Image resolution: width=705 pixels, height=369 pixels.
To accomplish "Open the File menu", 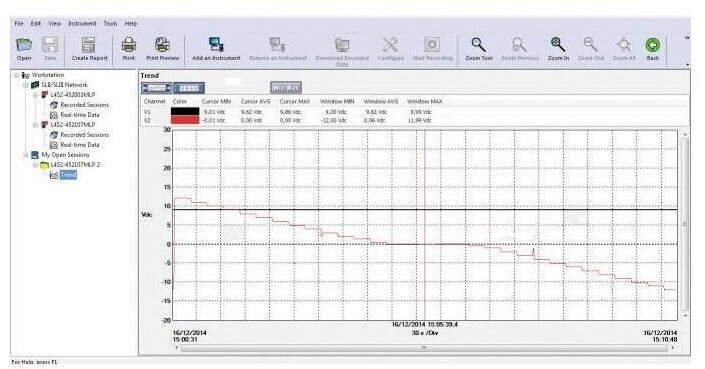I will pyautogui.click(x=19, y=23).
